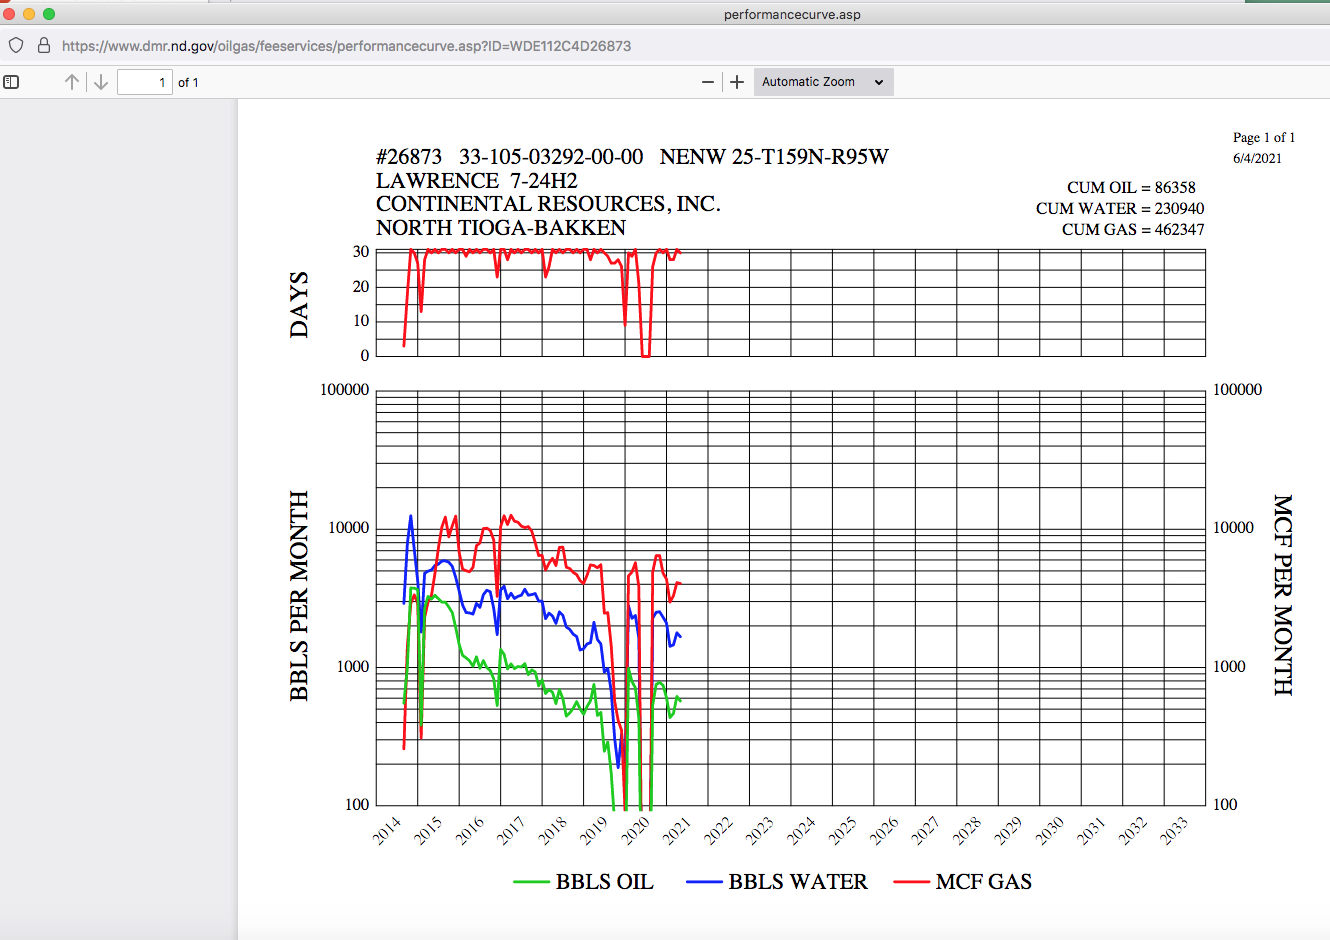Viewport: 1330px width, 940px height.
Task: Click the zoom out minus icon
Action: 708,82
